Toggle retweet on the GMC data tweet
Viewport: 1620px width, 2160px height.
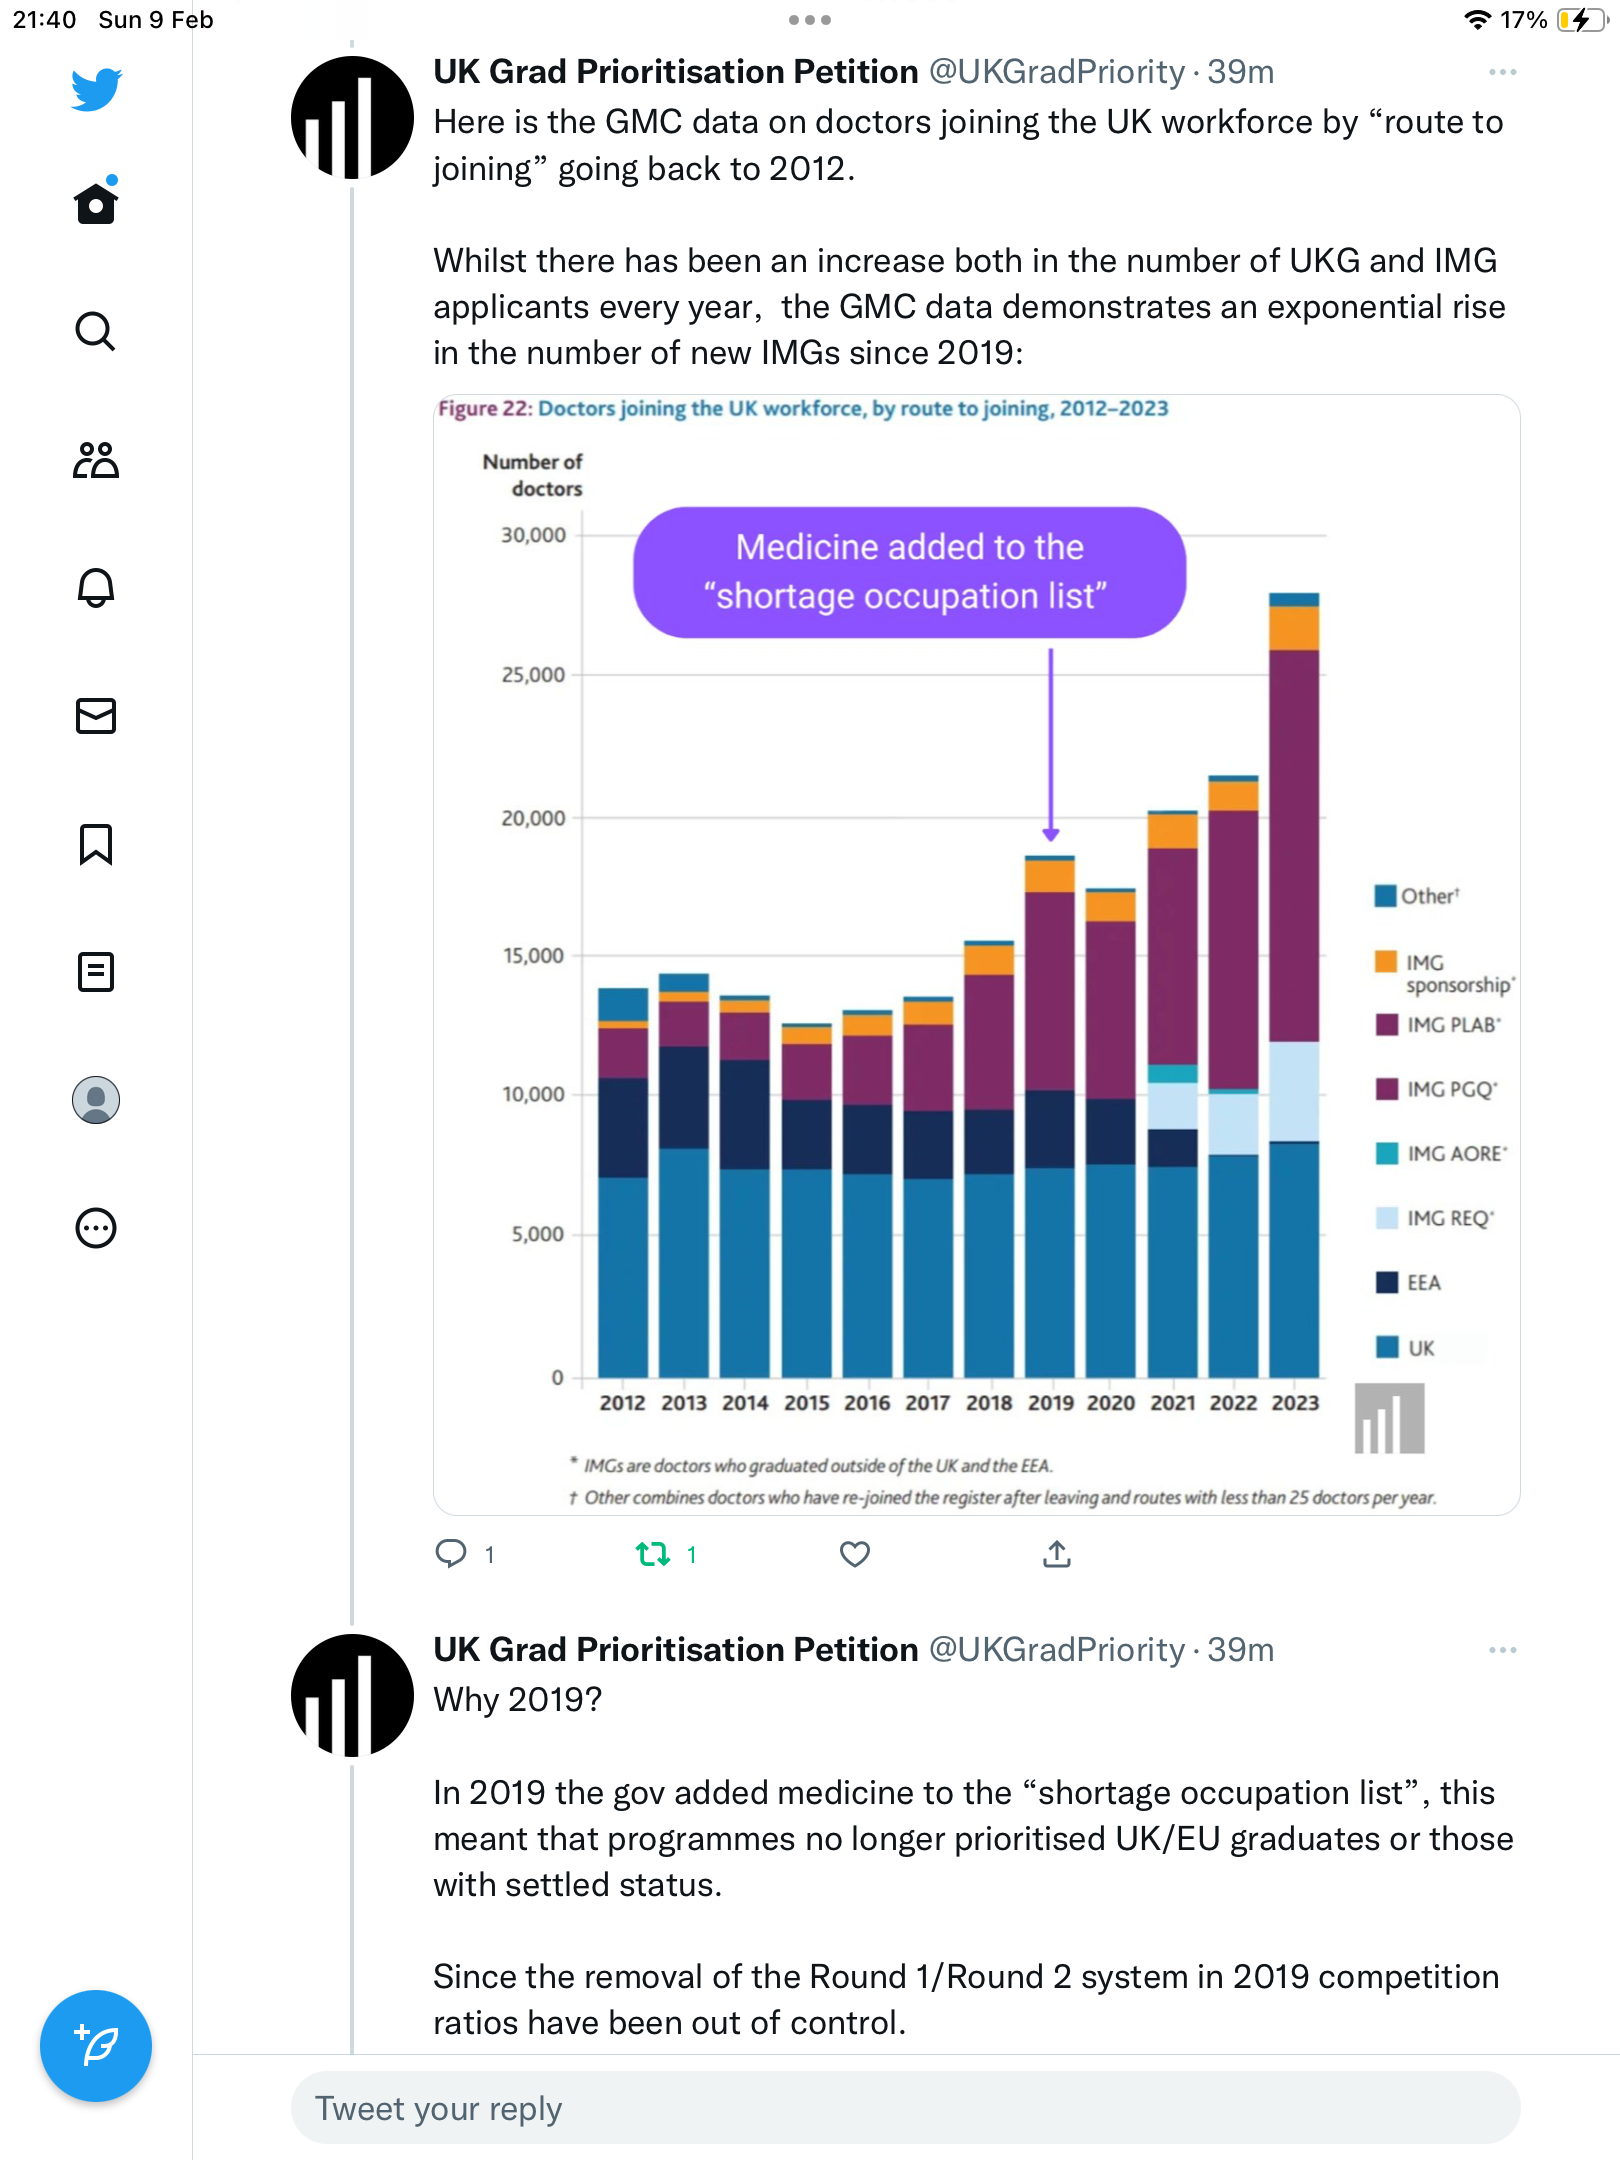click(x=666, y=1554)
